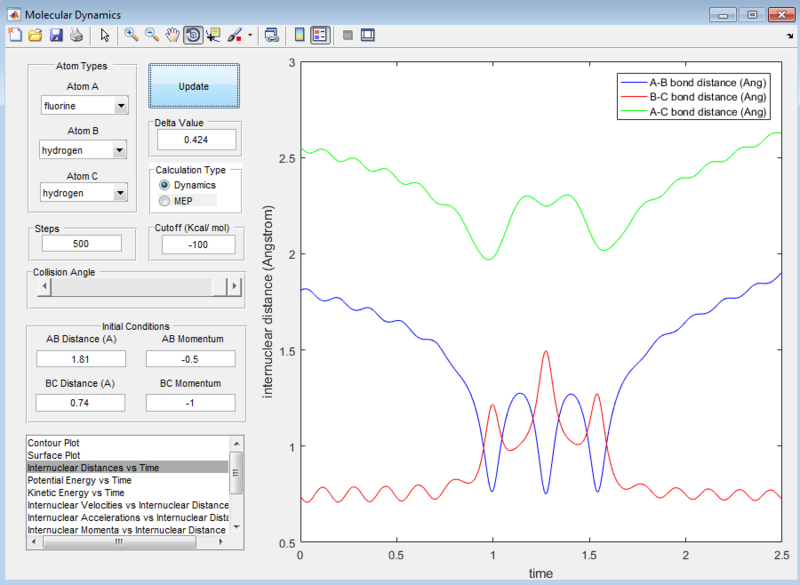The height and width of the screenshot is (585, 800).
Task: Click the New Figure toolbar icon
Action: click(x=14, y=35)
